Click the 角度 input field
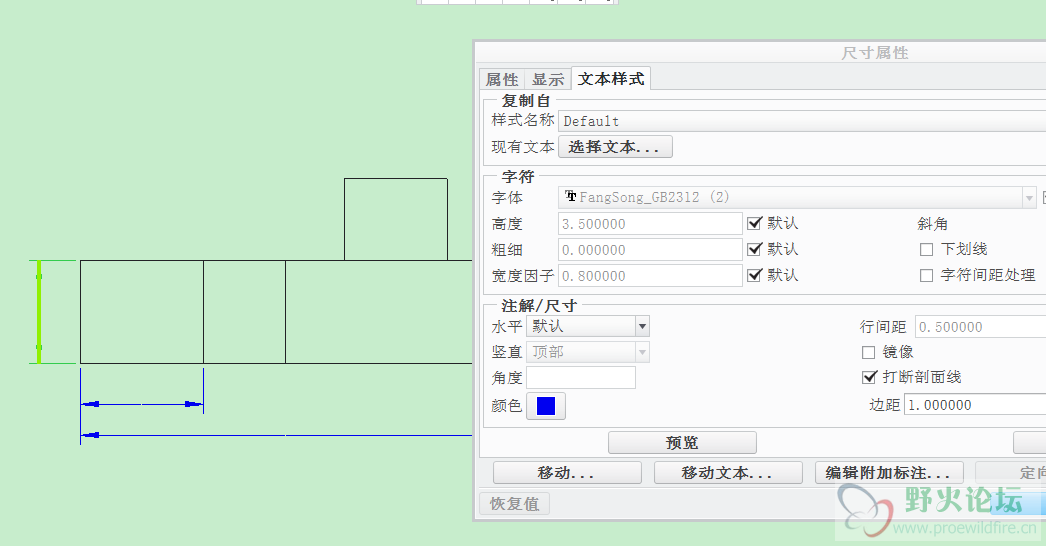This screenshot has width=1046, height=546. [x=581, y=378]
